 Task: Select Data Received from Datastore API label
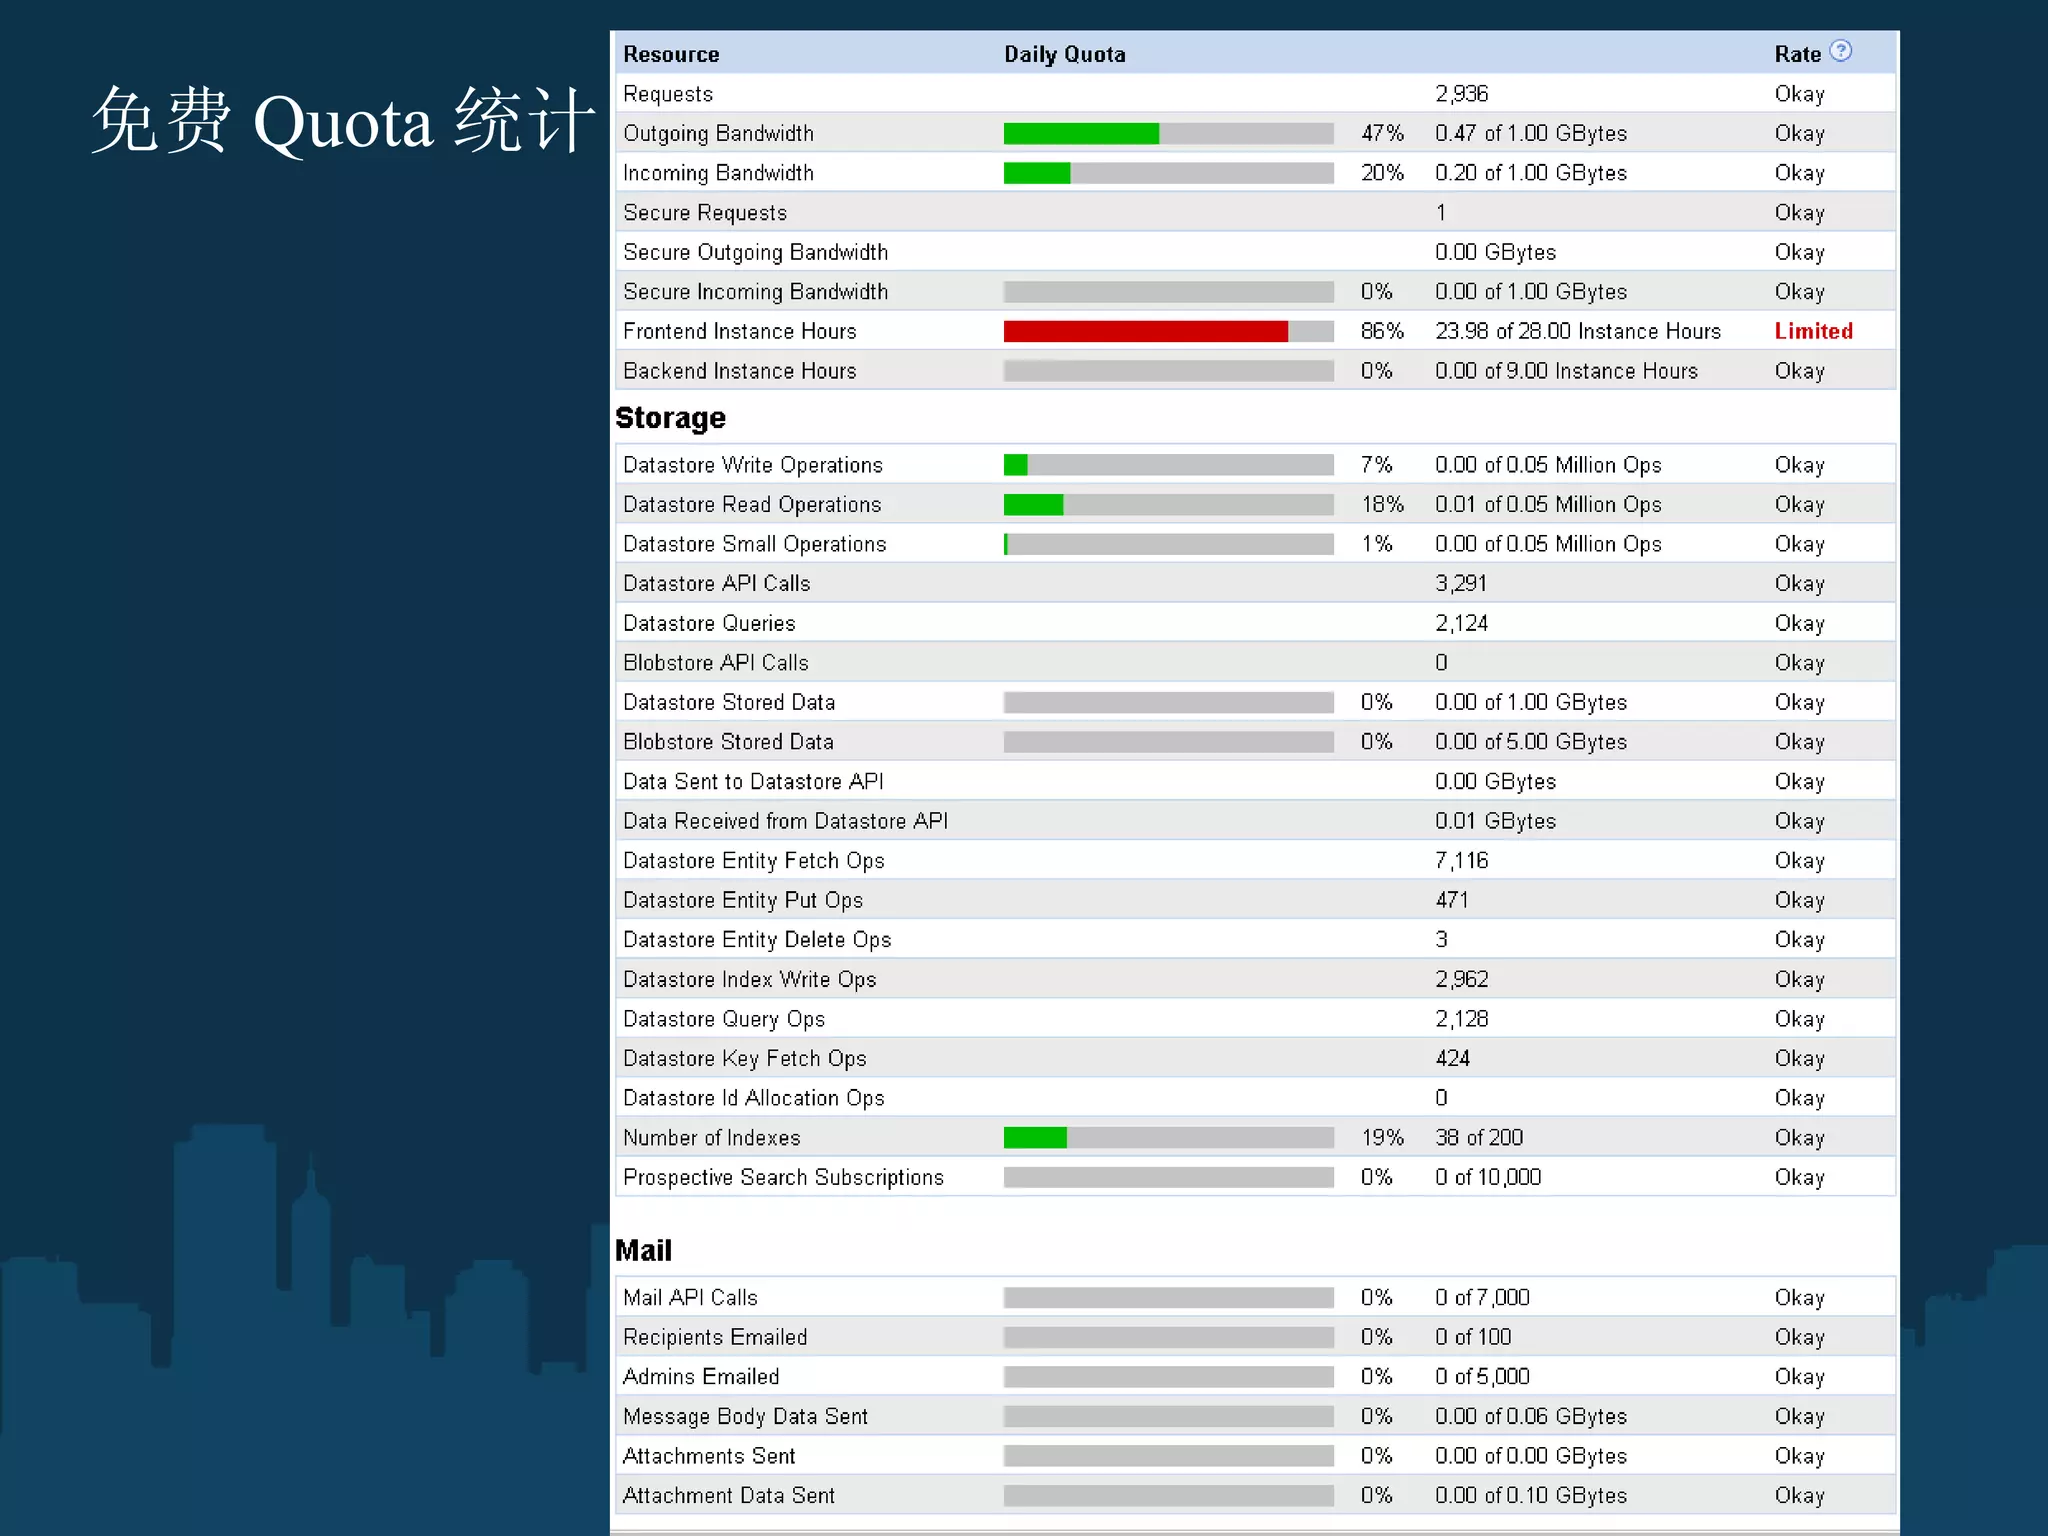[785, 821]
